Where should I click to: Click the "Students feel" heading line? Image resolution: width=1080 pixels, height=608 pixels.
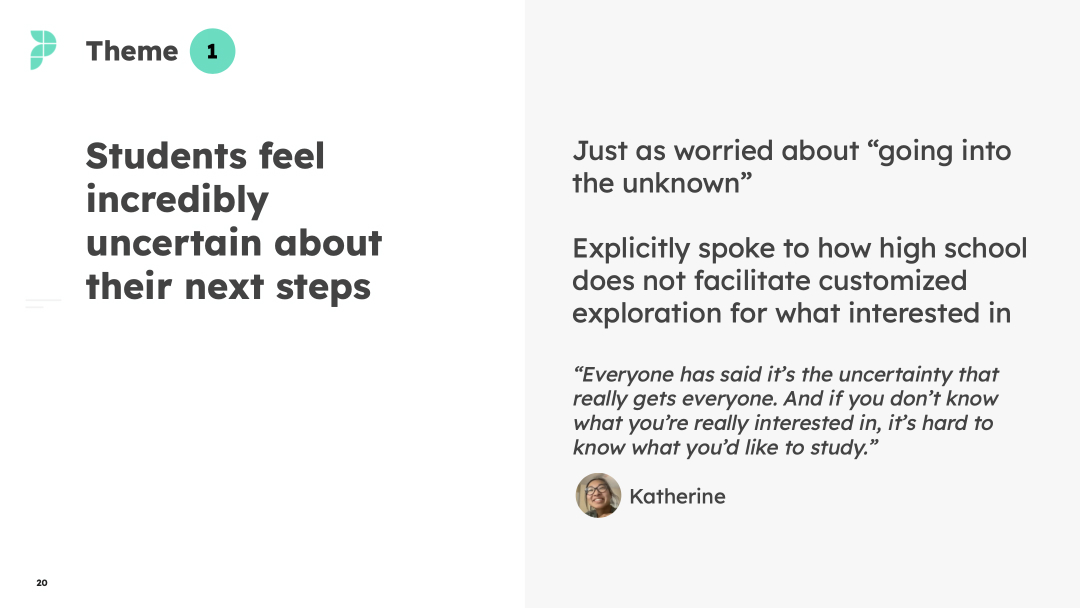[205, 156]
